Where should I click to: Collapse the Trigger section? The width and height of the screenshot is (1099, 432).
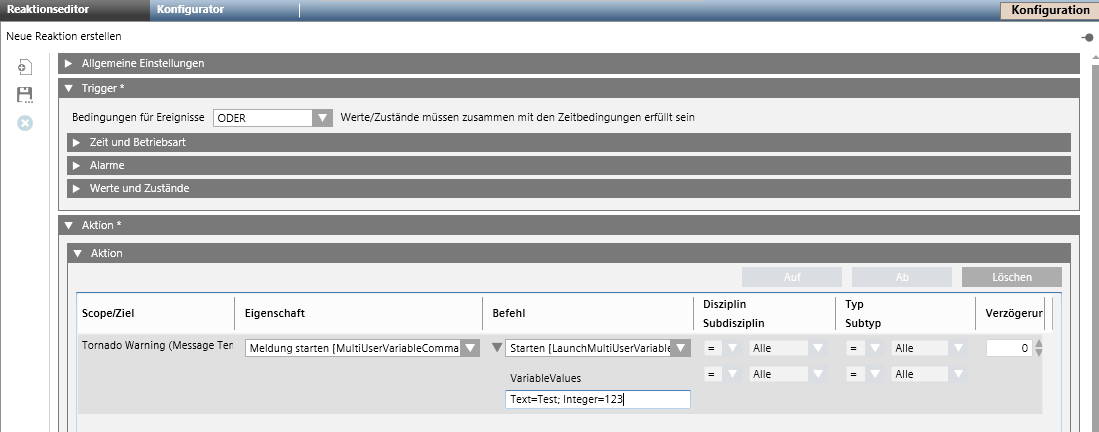tap(69, 88)
